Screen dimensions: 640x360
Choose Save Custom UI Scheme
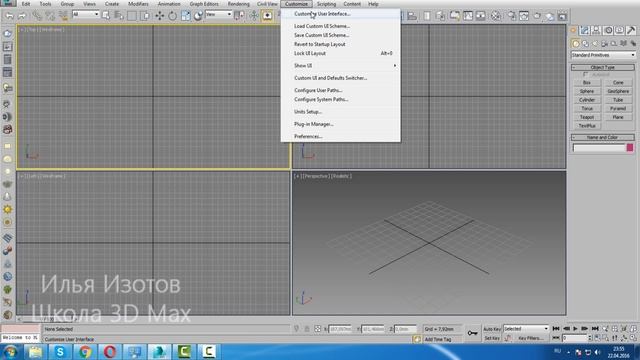pyautogui.click(x=341, y=35)
